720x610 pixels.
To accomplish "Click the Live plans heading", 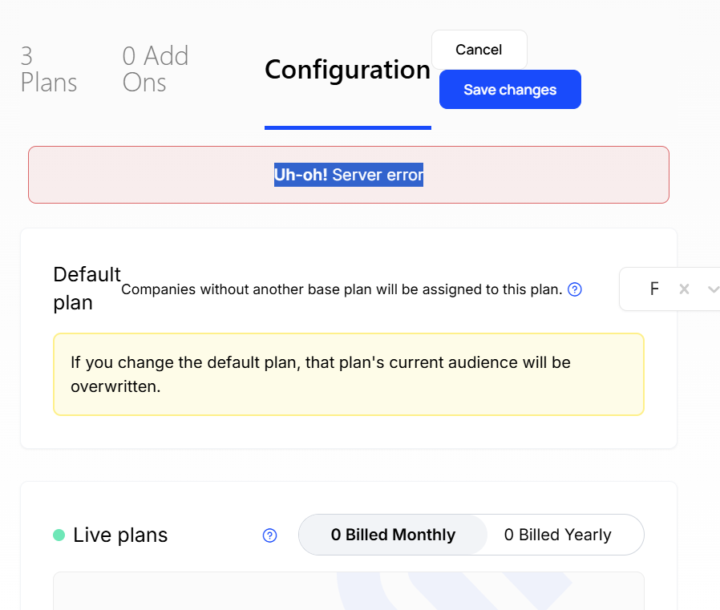I will click(x=120, y=535).
